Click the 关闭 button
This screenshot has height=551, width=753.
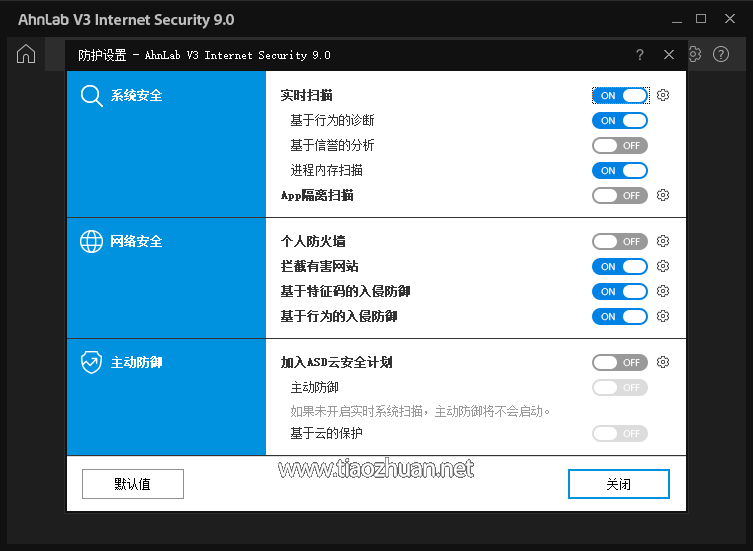point(619,484)
